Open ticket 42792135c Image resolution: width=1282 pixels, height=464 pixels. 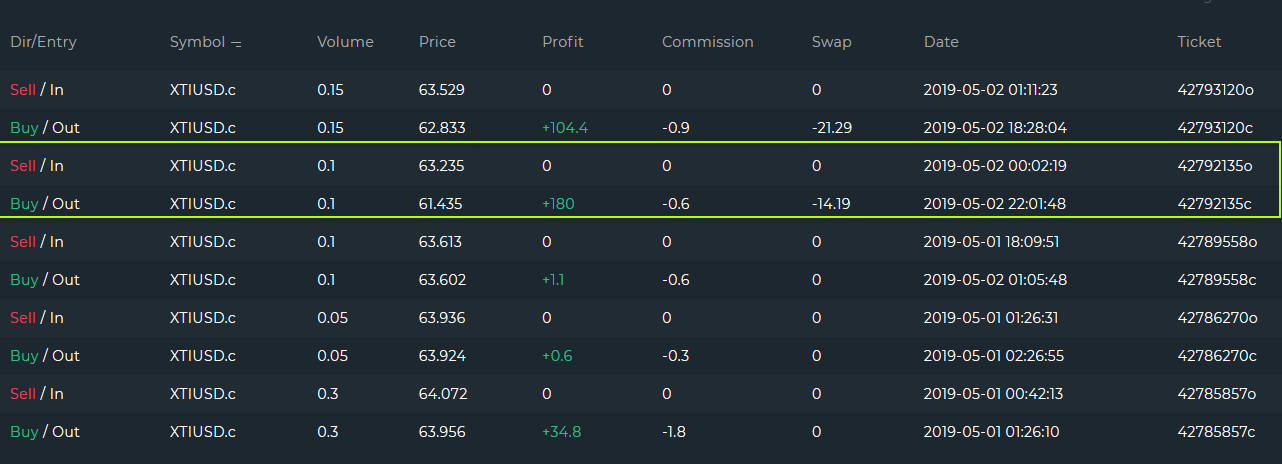point(1215,204)
